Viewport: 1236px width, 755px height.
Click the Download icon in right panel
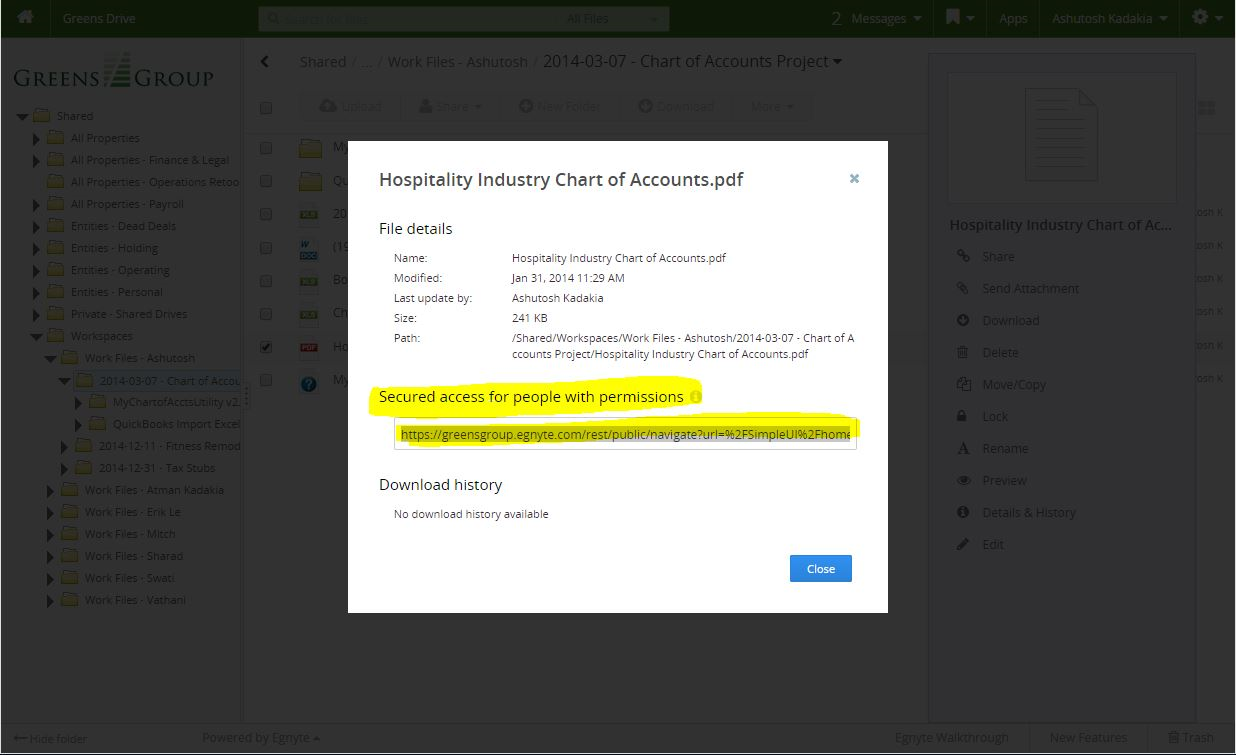pos(963,320)
